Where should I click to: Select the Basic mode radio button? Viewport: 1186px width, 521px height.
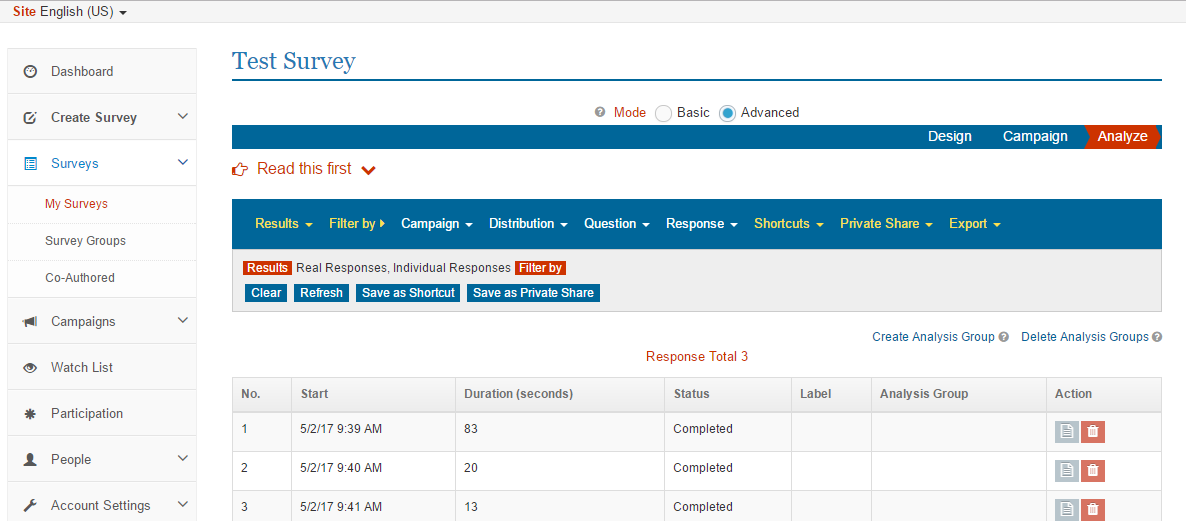click(x=663, y=113)
